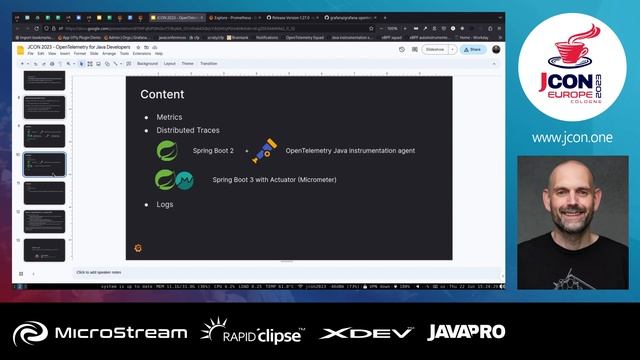Toggle grid view icon below the filmstrip
This screenshot has width=640, height=360.
point(21,273)
